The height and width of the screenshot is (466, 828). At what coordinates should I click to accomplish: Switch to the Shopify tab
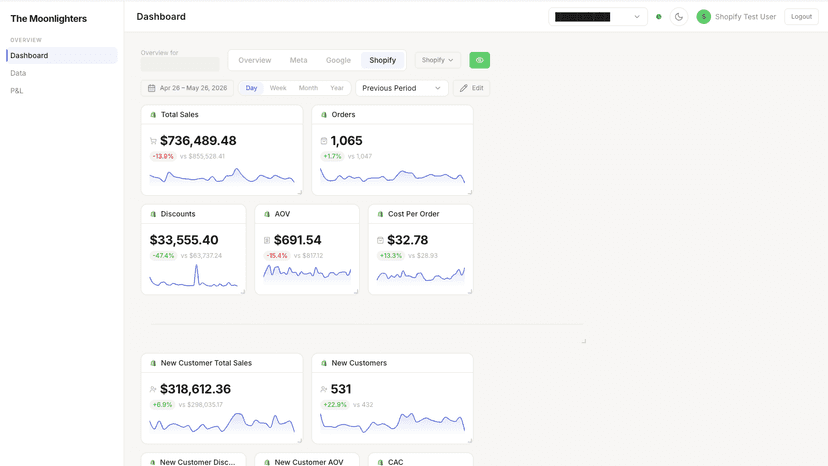click(383, 60)
